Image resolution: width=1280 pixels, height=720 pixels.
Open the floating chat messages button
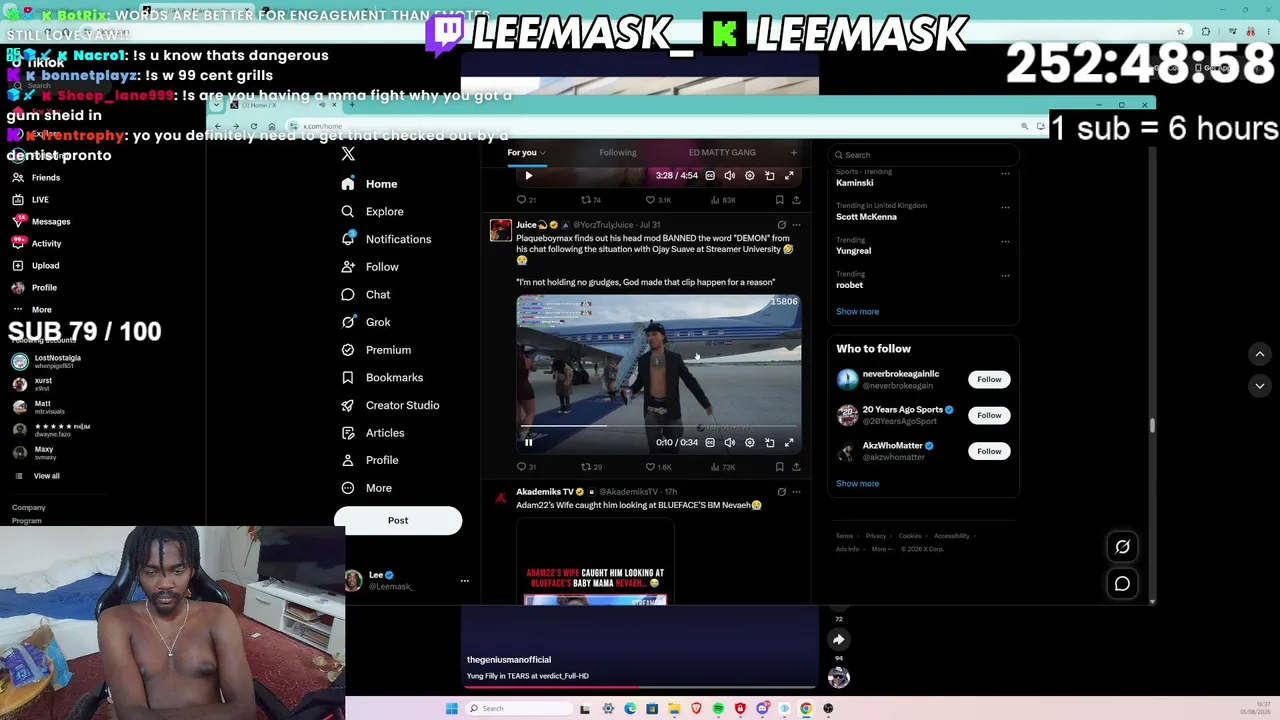pyautogui.click(x=1122, y=584)
